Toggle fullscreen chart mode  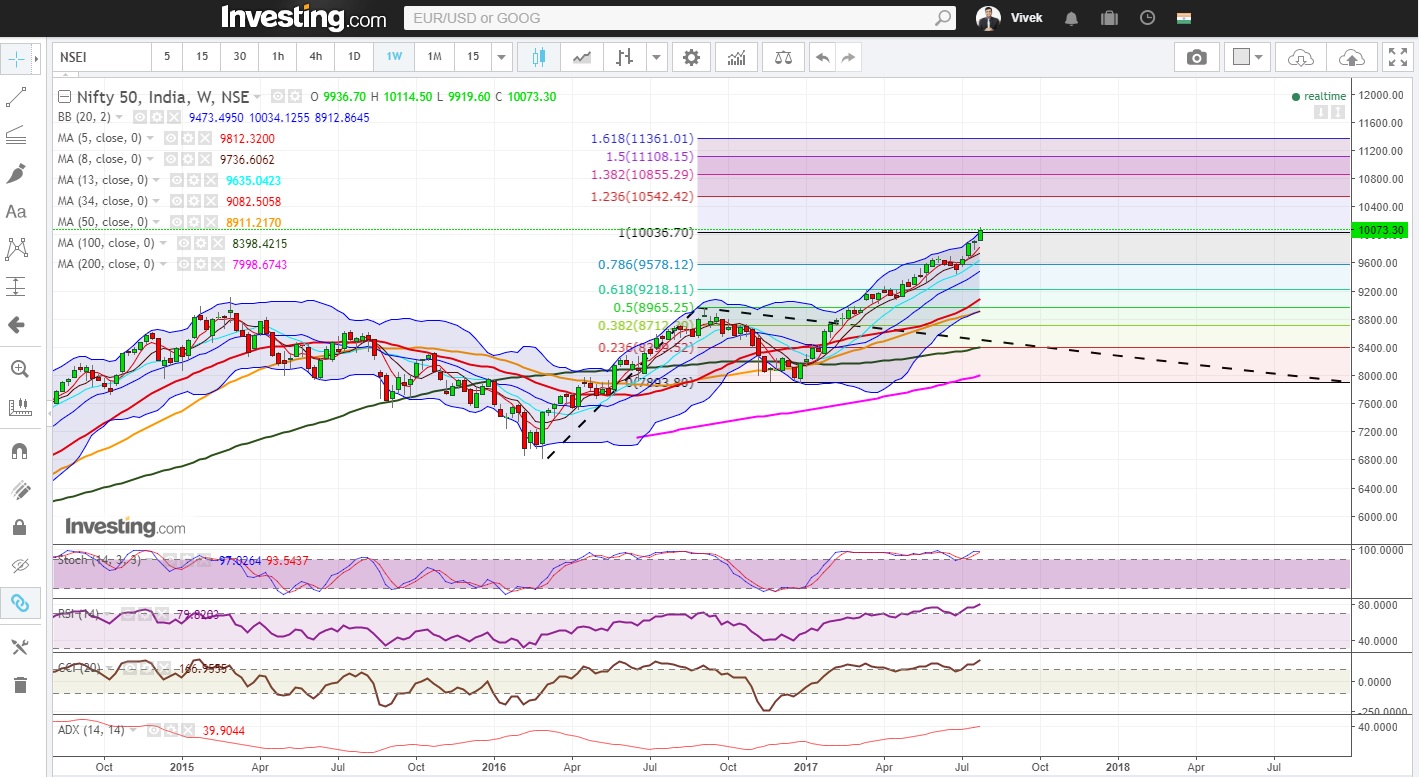1397,57
